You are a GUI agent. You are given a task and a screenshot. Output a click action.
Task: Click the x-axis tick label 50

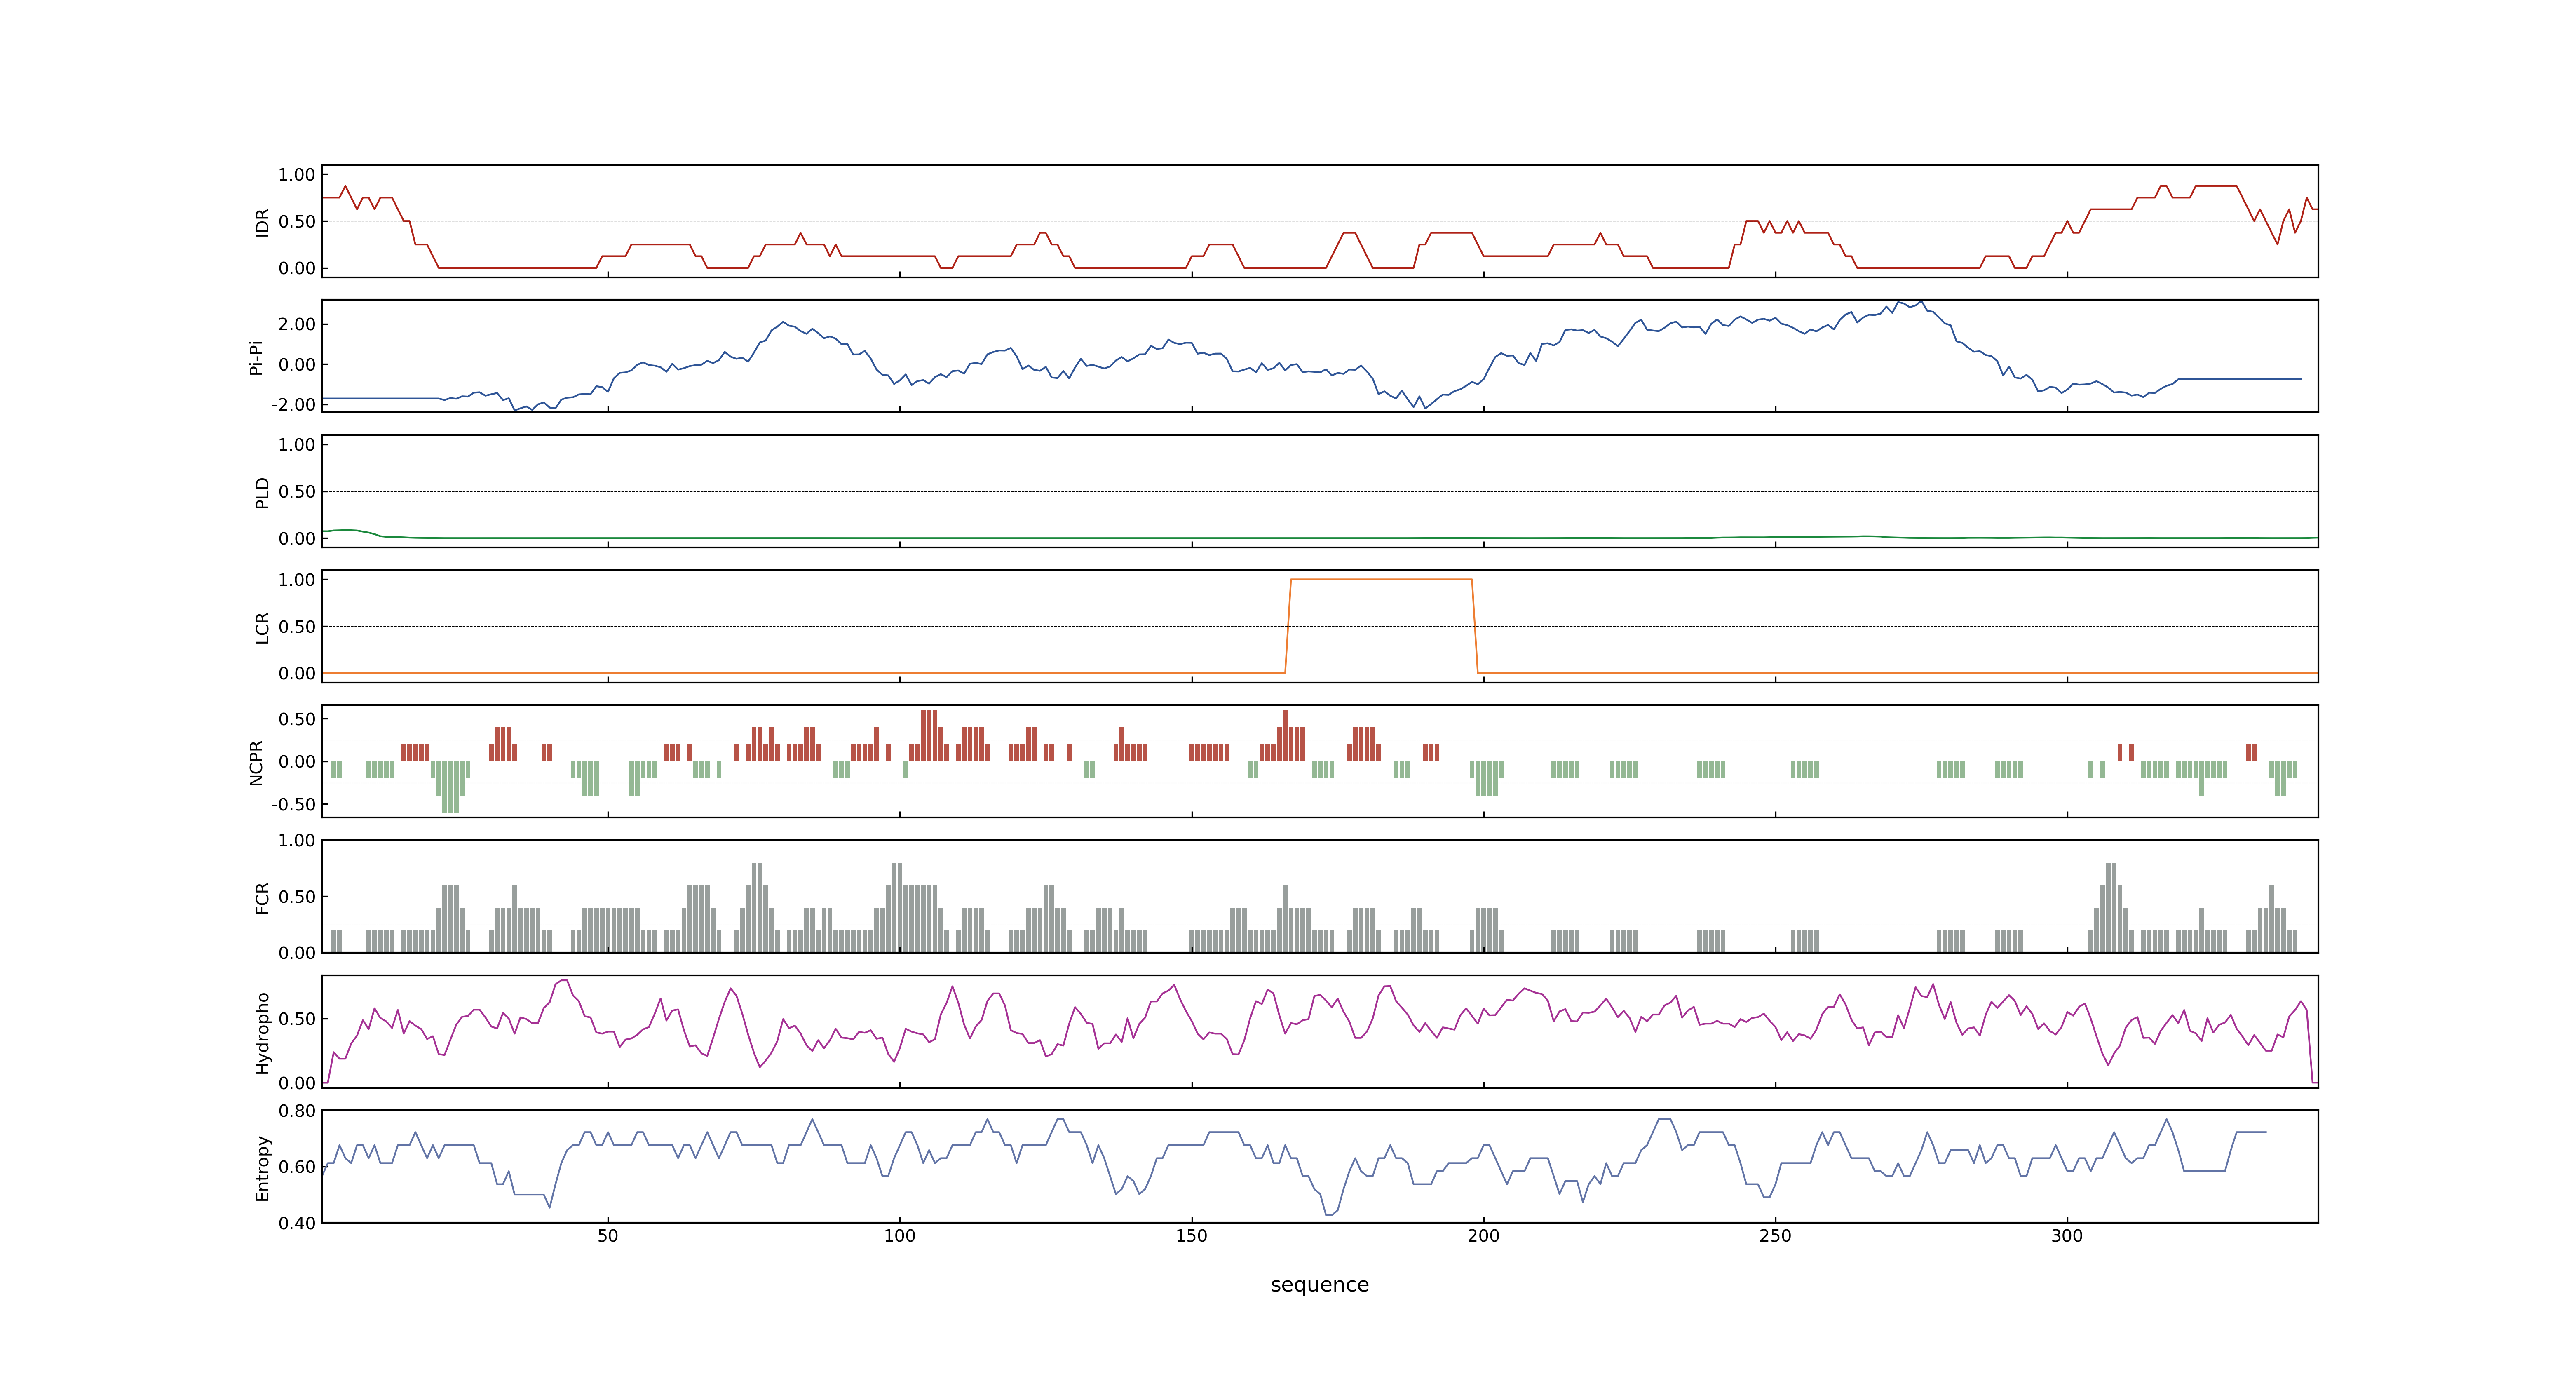coord(608,1236)
